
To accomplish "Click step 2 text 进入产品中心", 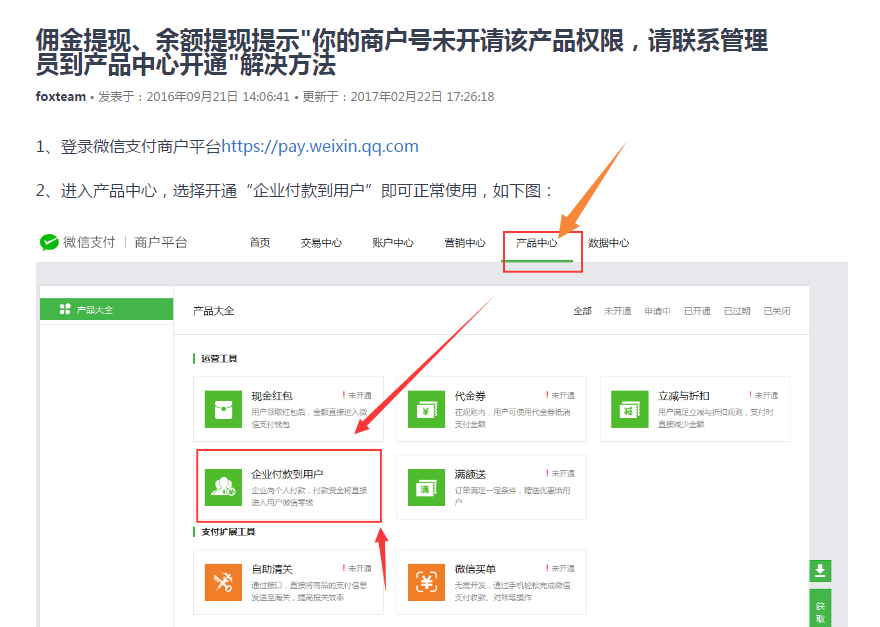I will 108,191.
